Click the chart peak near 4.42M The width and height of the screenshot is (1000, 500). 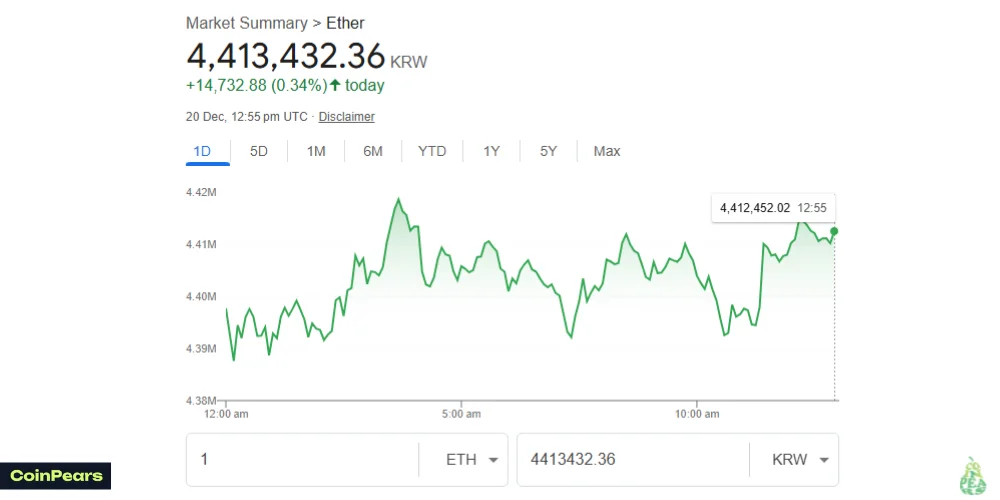coord(399,199)
